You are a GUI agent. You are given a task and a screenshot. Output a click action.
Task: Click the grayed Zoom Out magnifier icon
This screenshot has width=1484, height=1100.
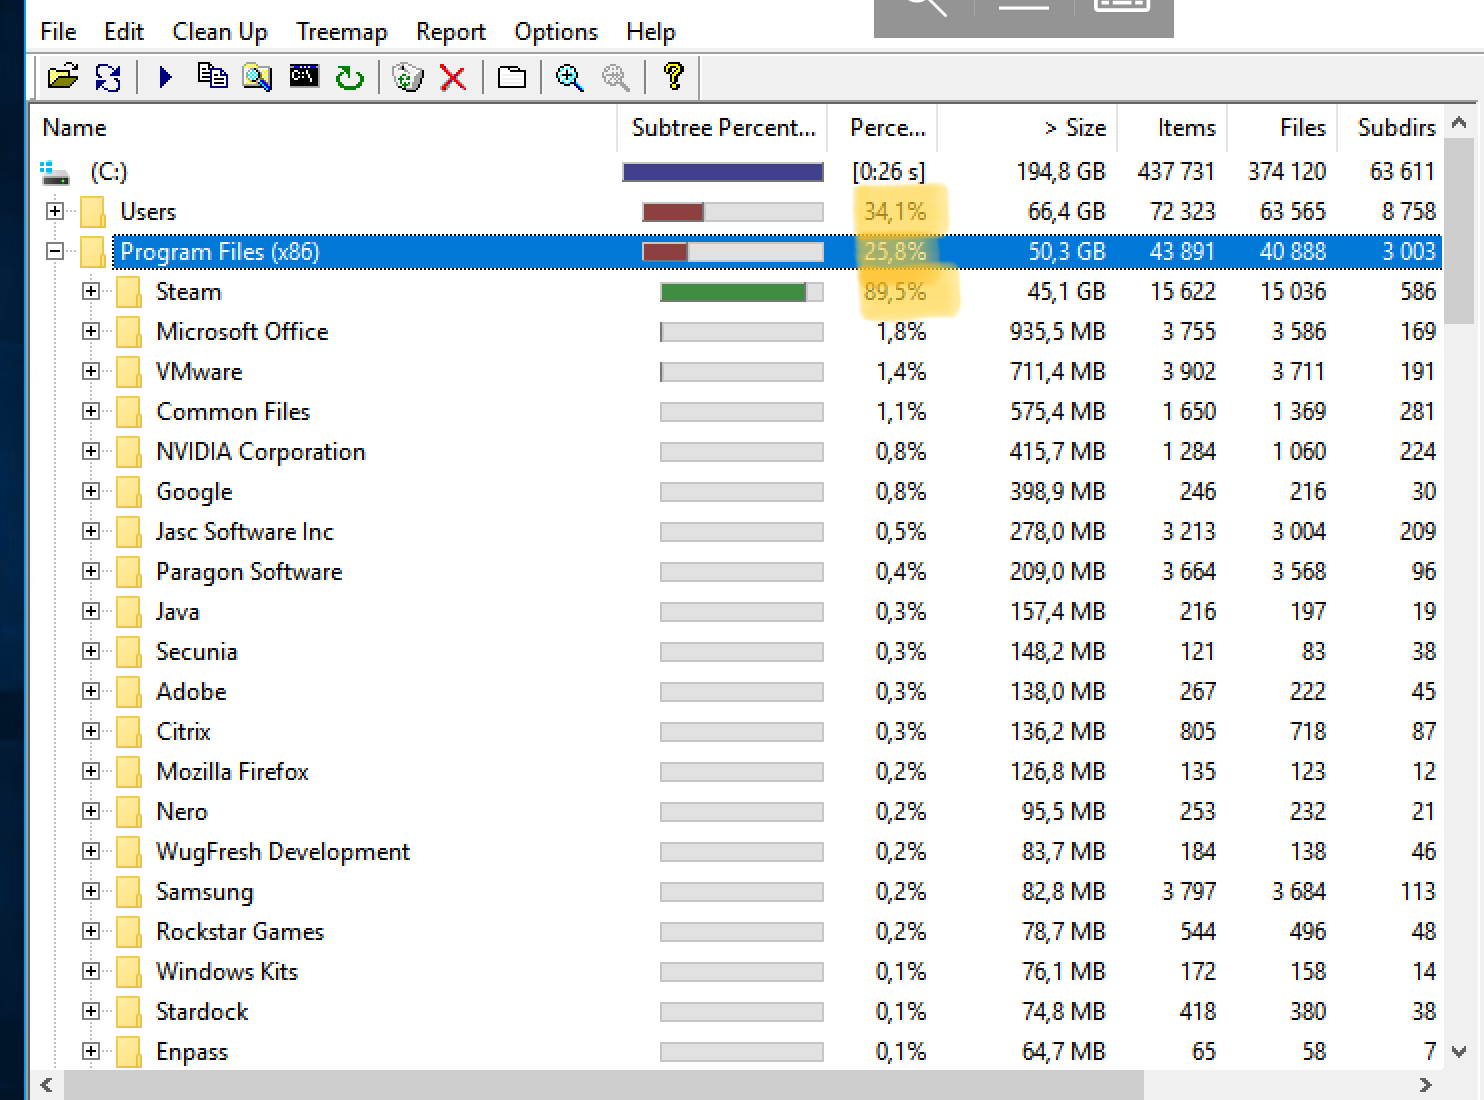pos(616,77)
